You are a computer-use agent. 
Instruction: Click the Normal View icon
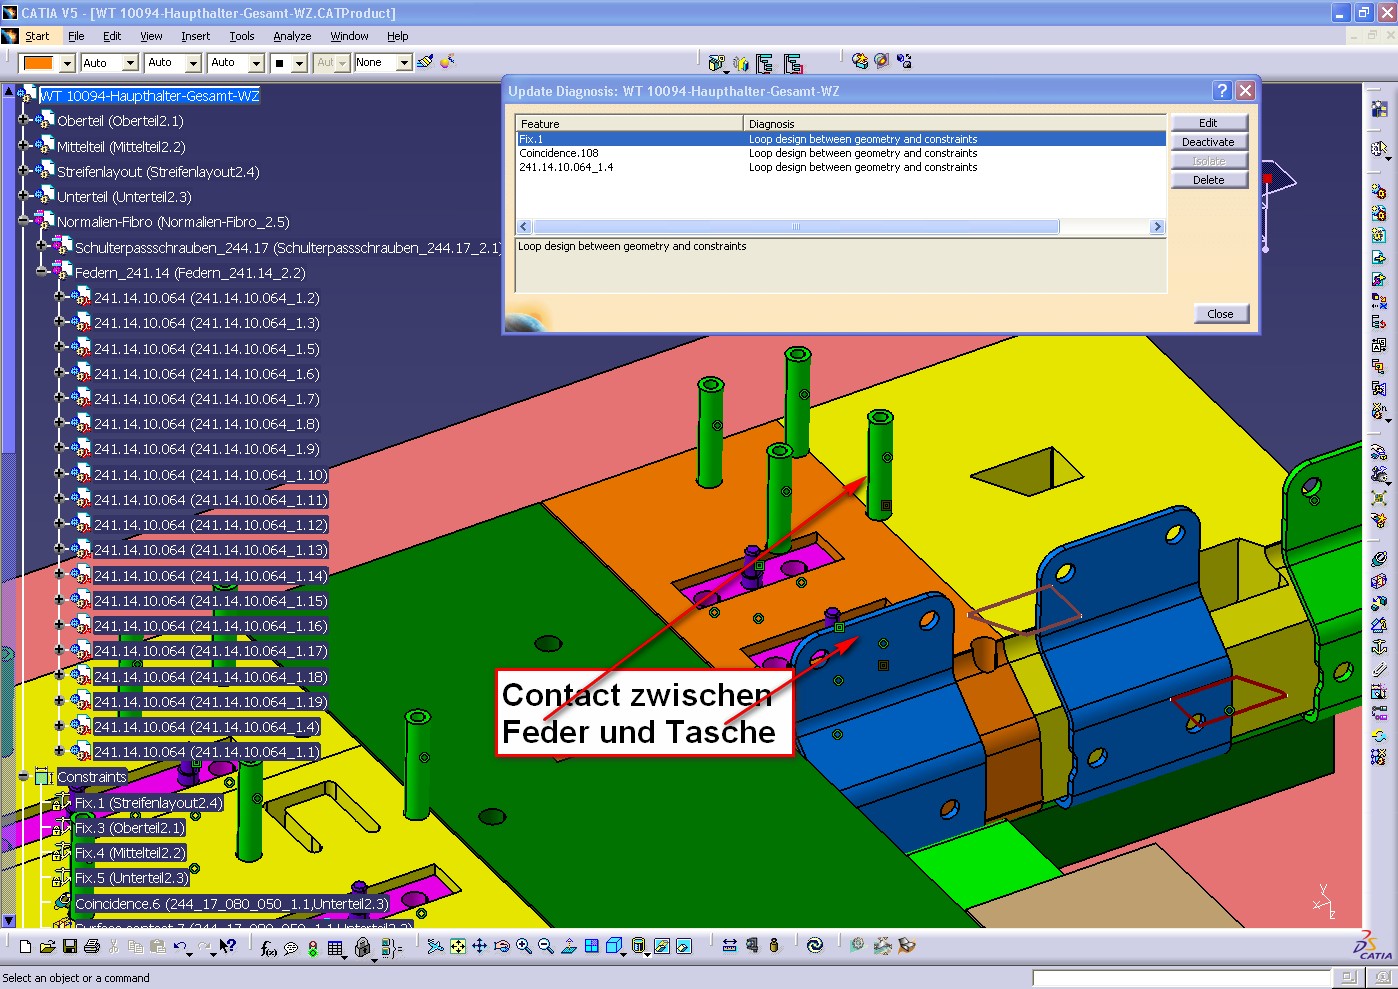pos(569,946)
